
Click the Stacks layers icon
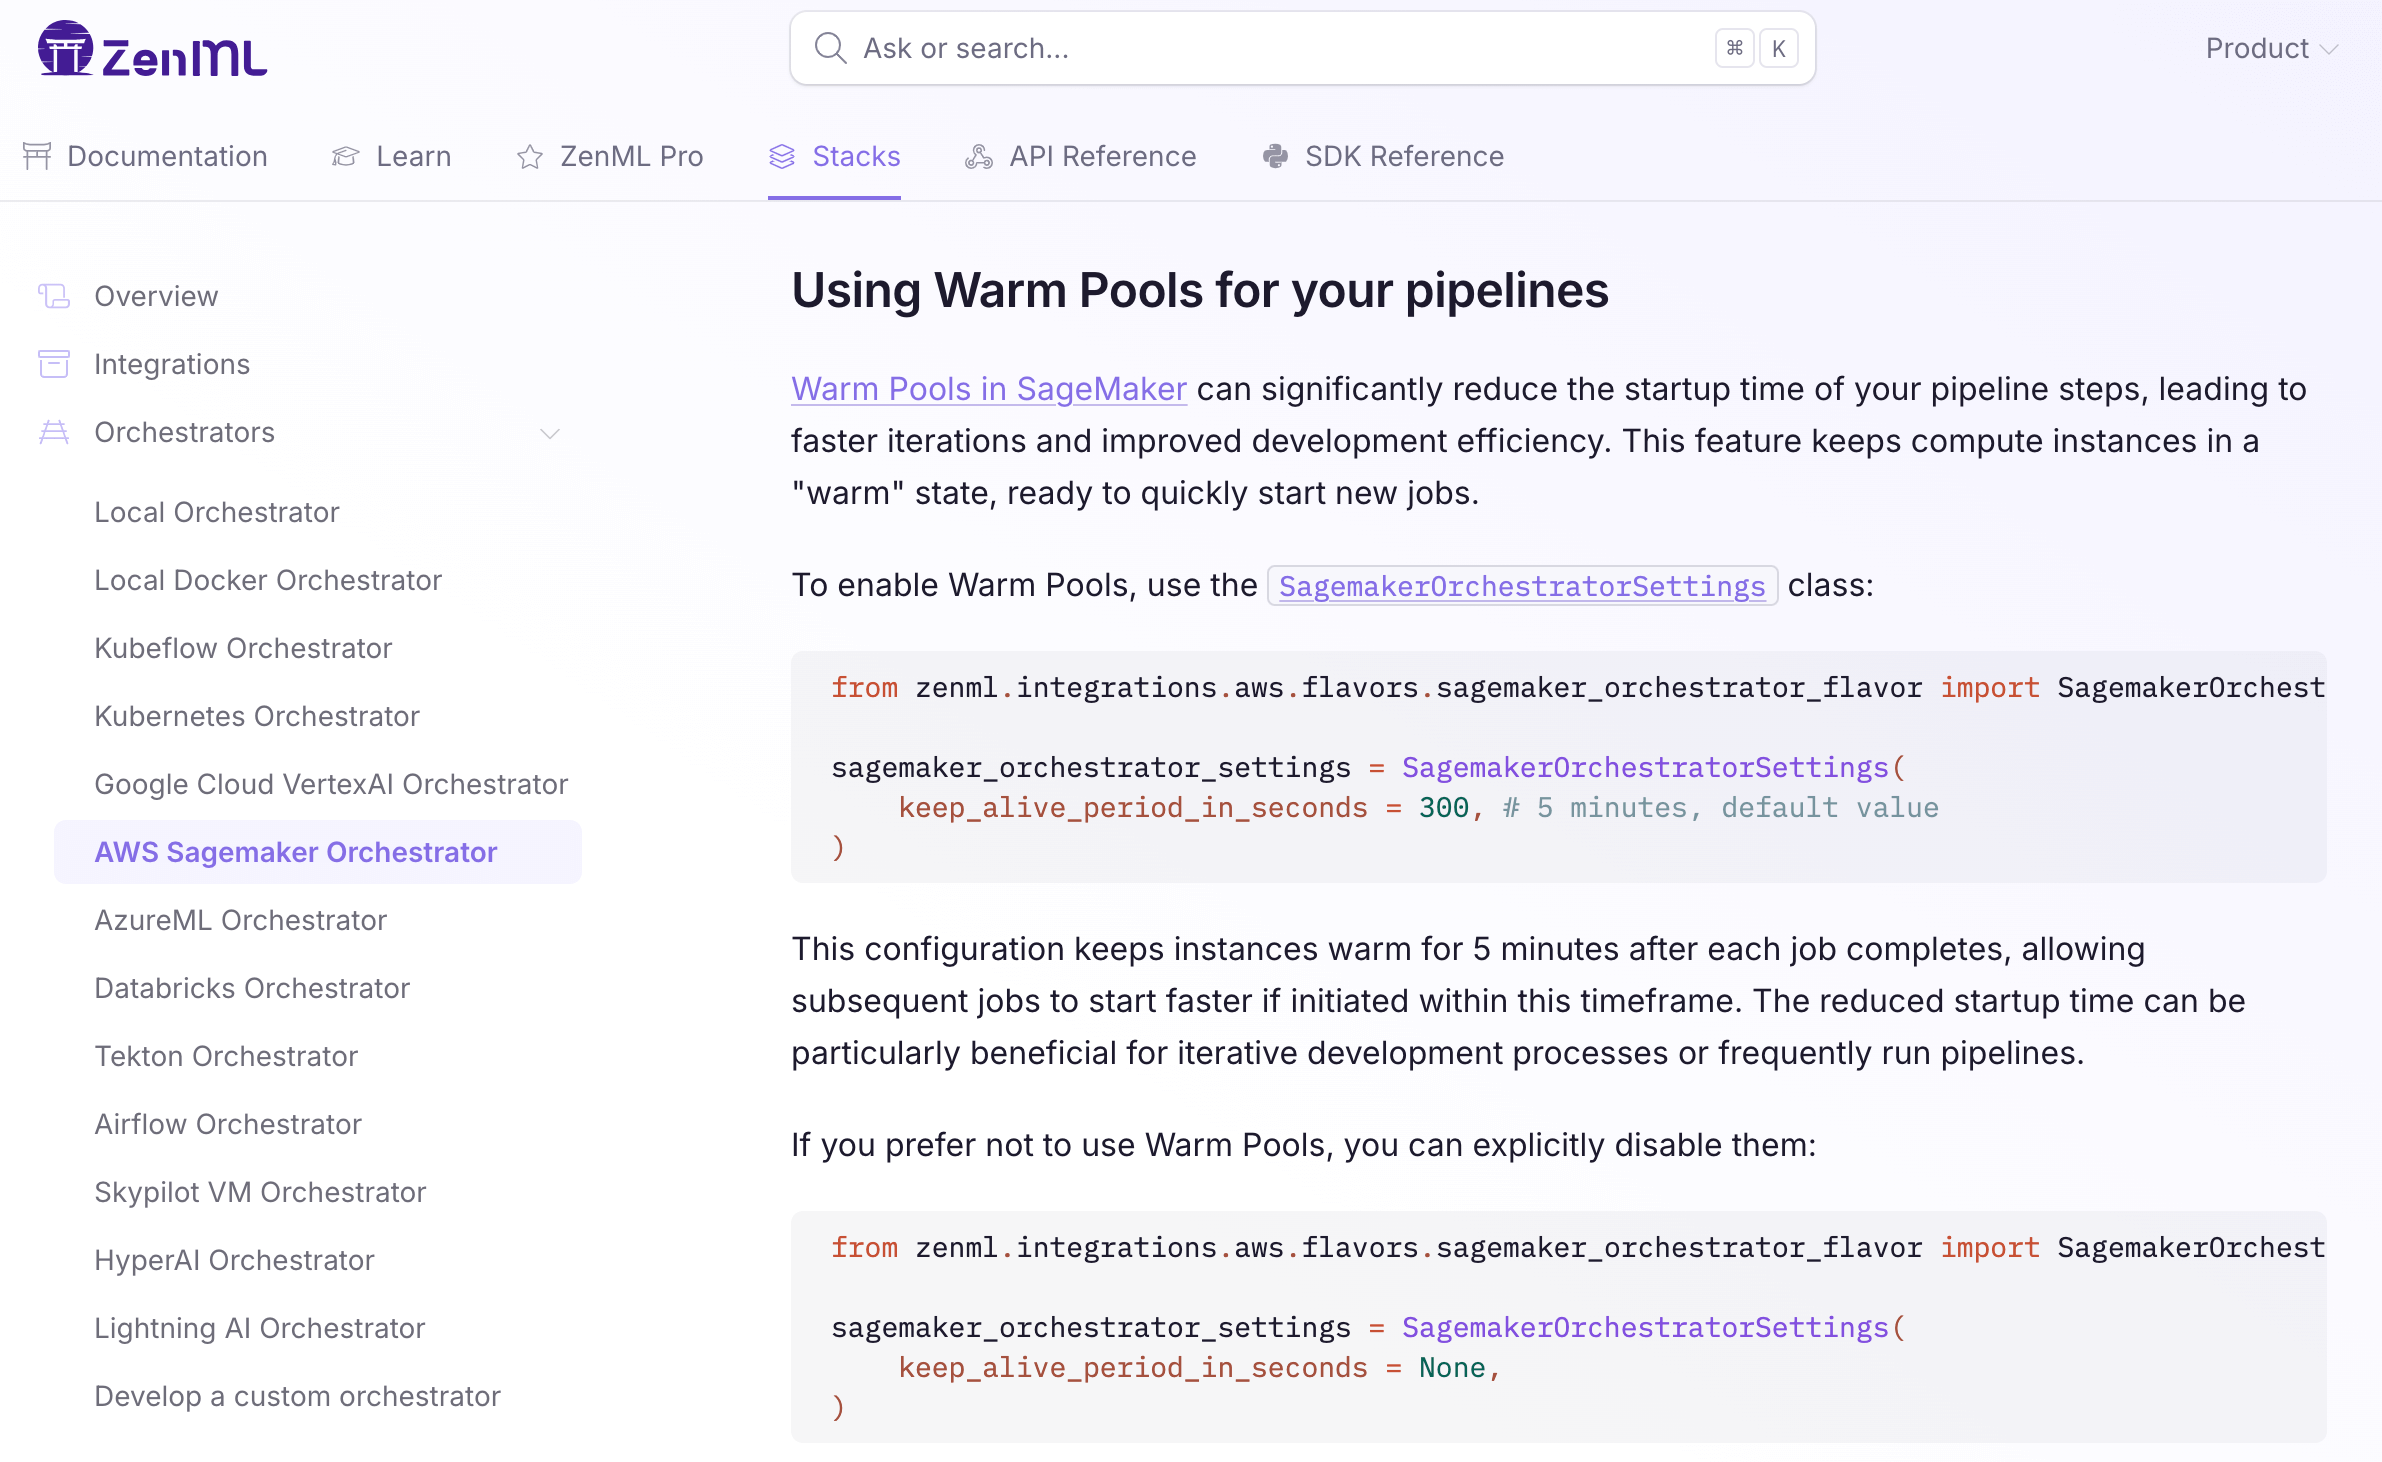[782, 156]
